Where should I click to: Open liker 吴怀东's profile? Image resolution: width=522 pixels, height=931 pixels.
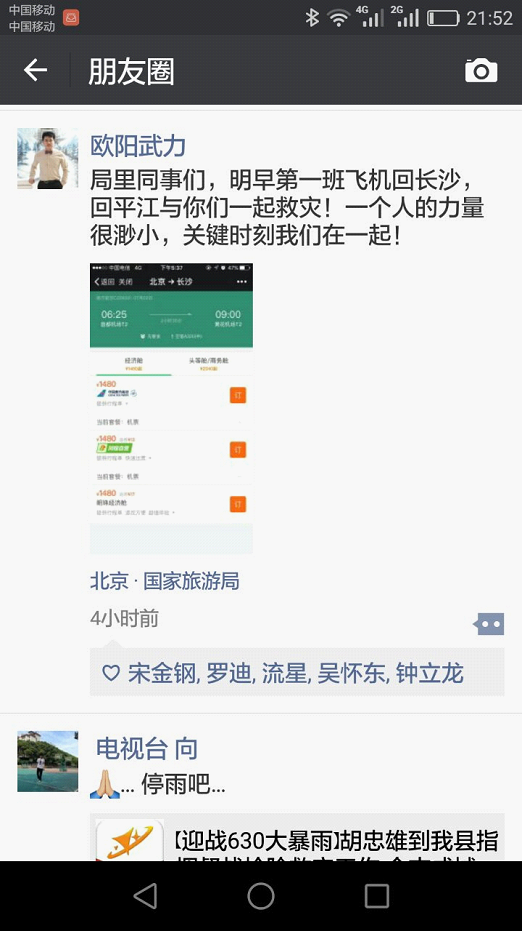(x=351, y=673)
